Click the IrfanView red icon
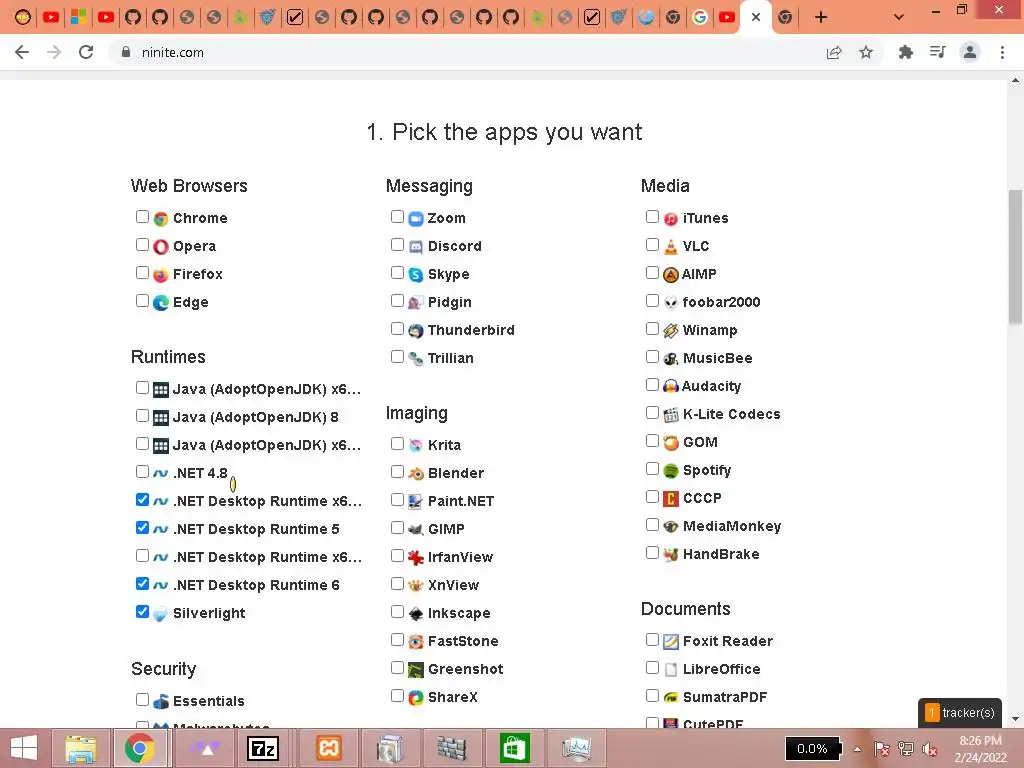This screenshot has width=1024, height=768. click(416, 558)
